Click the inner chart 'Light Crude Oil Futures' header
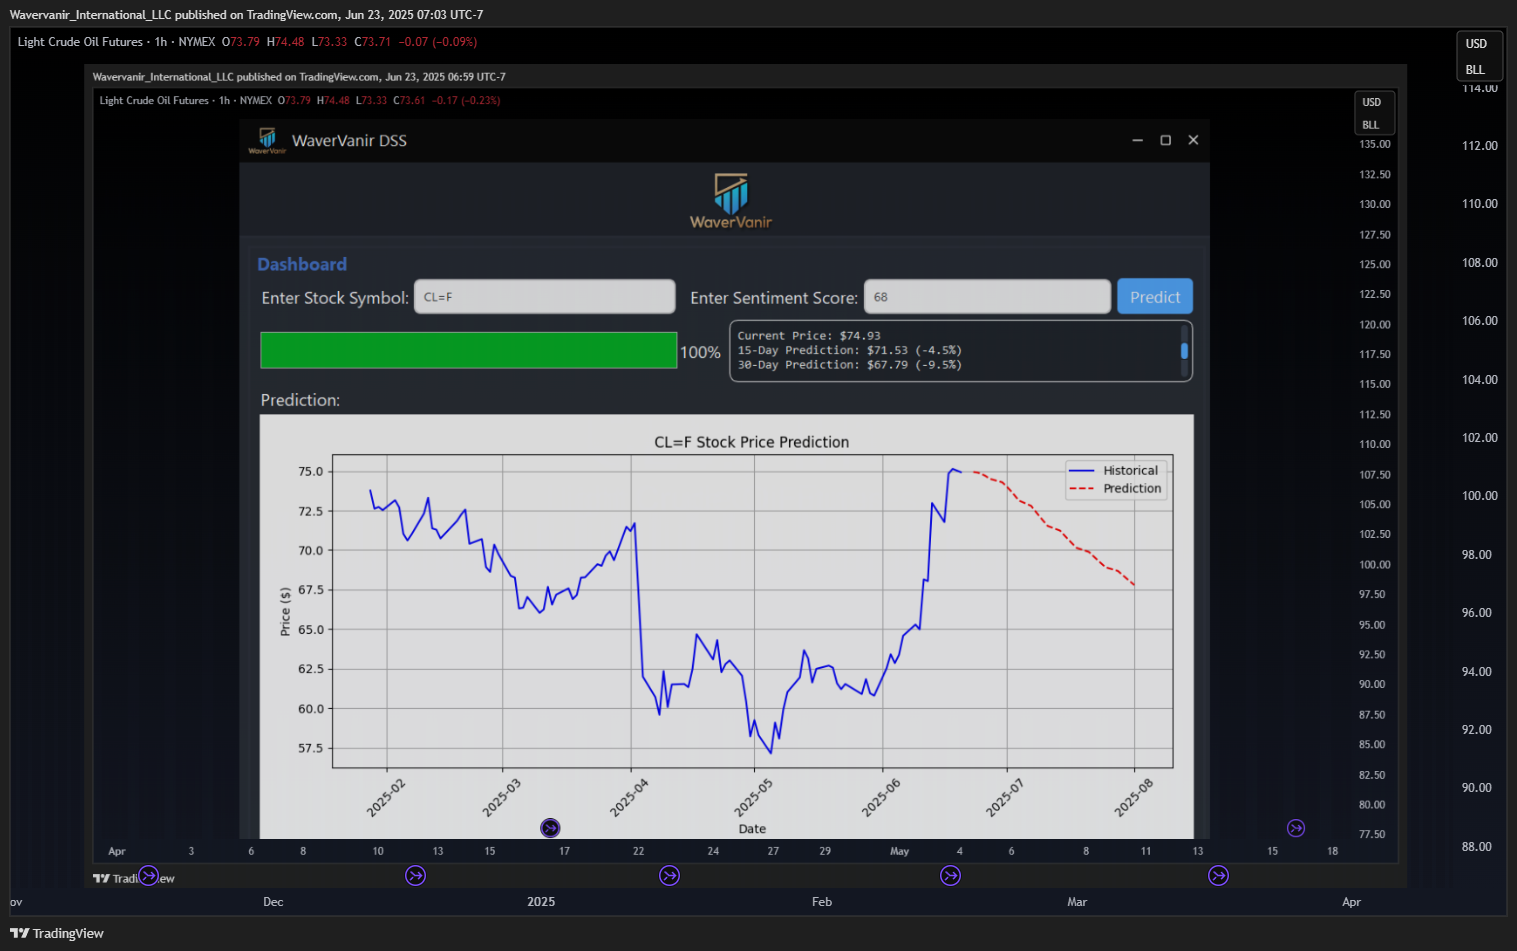 point(154,100)
